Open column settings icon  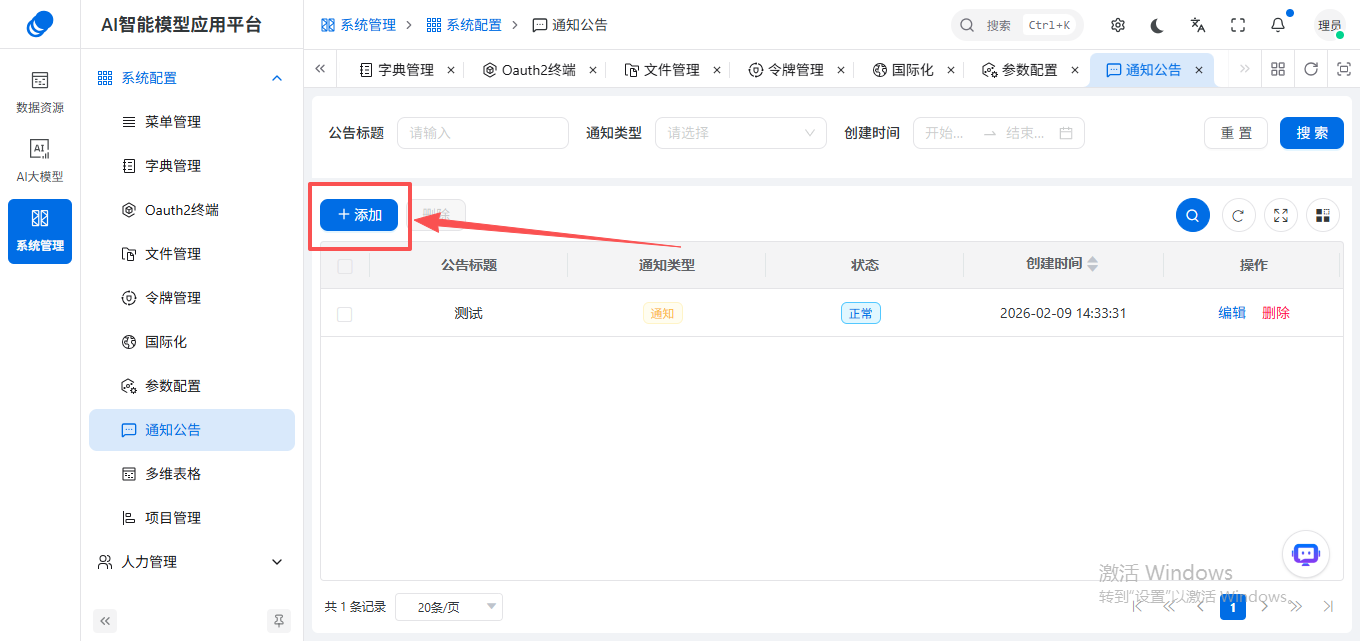click(1323, 215)
